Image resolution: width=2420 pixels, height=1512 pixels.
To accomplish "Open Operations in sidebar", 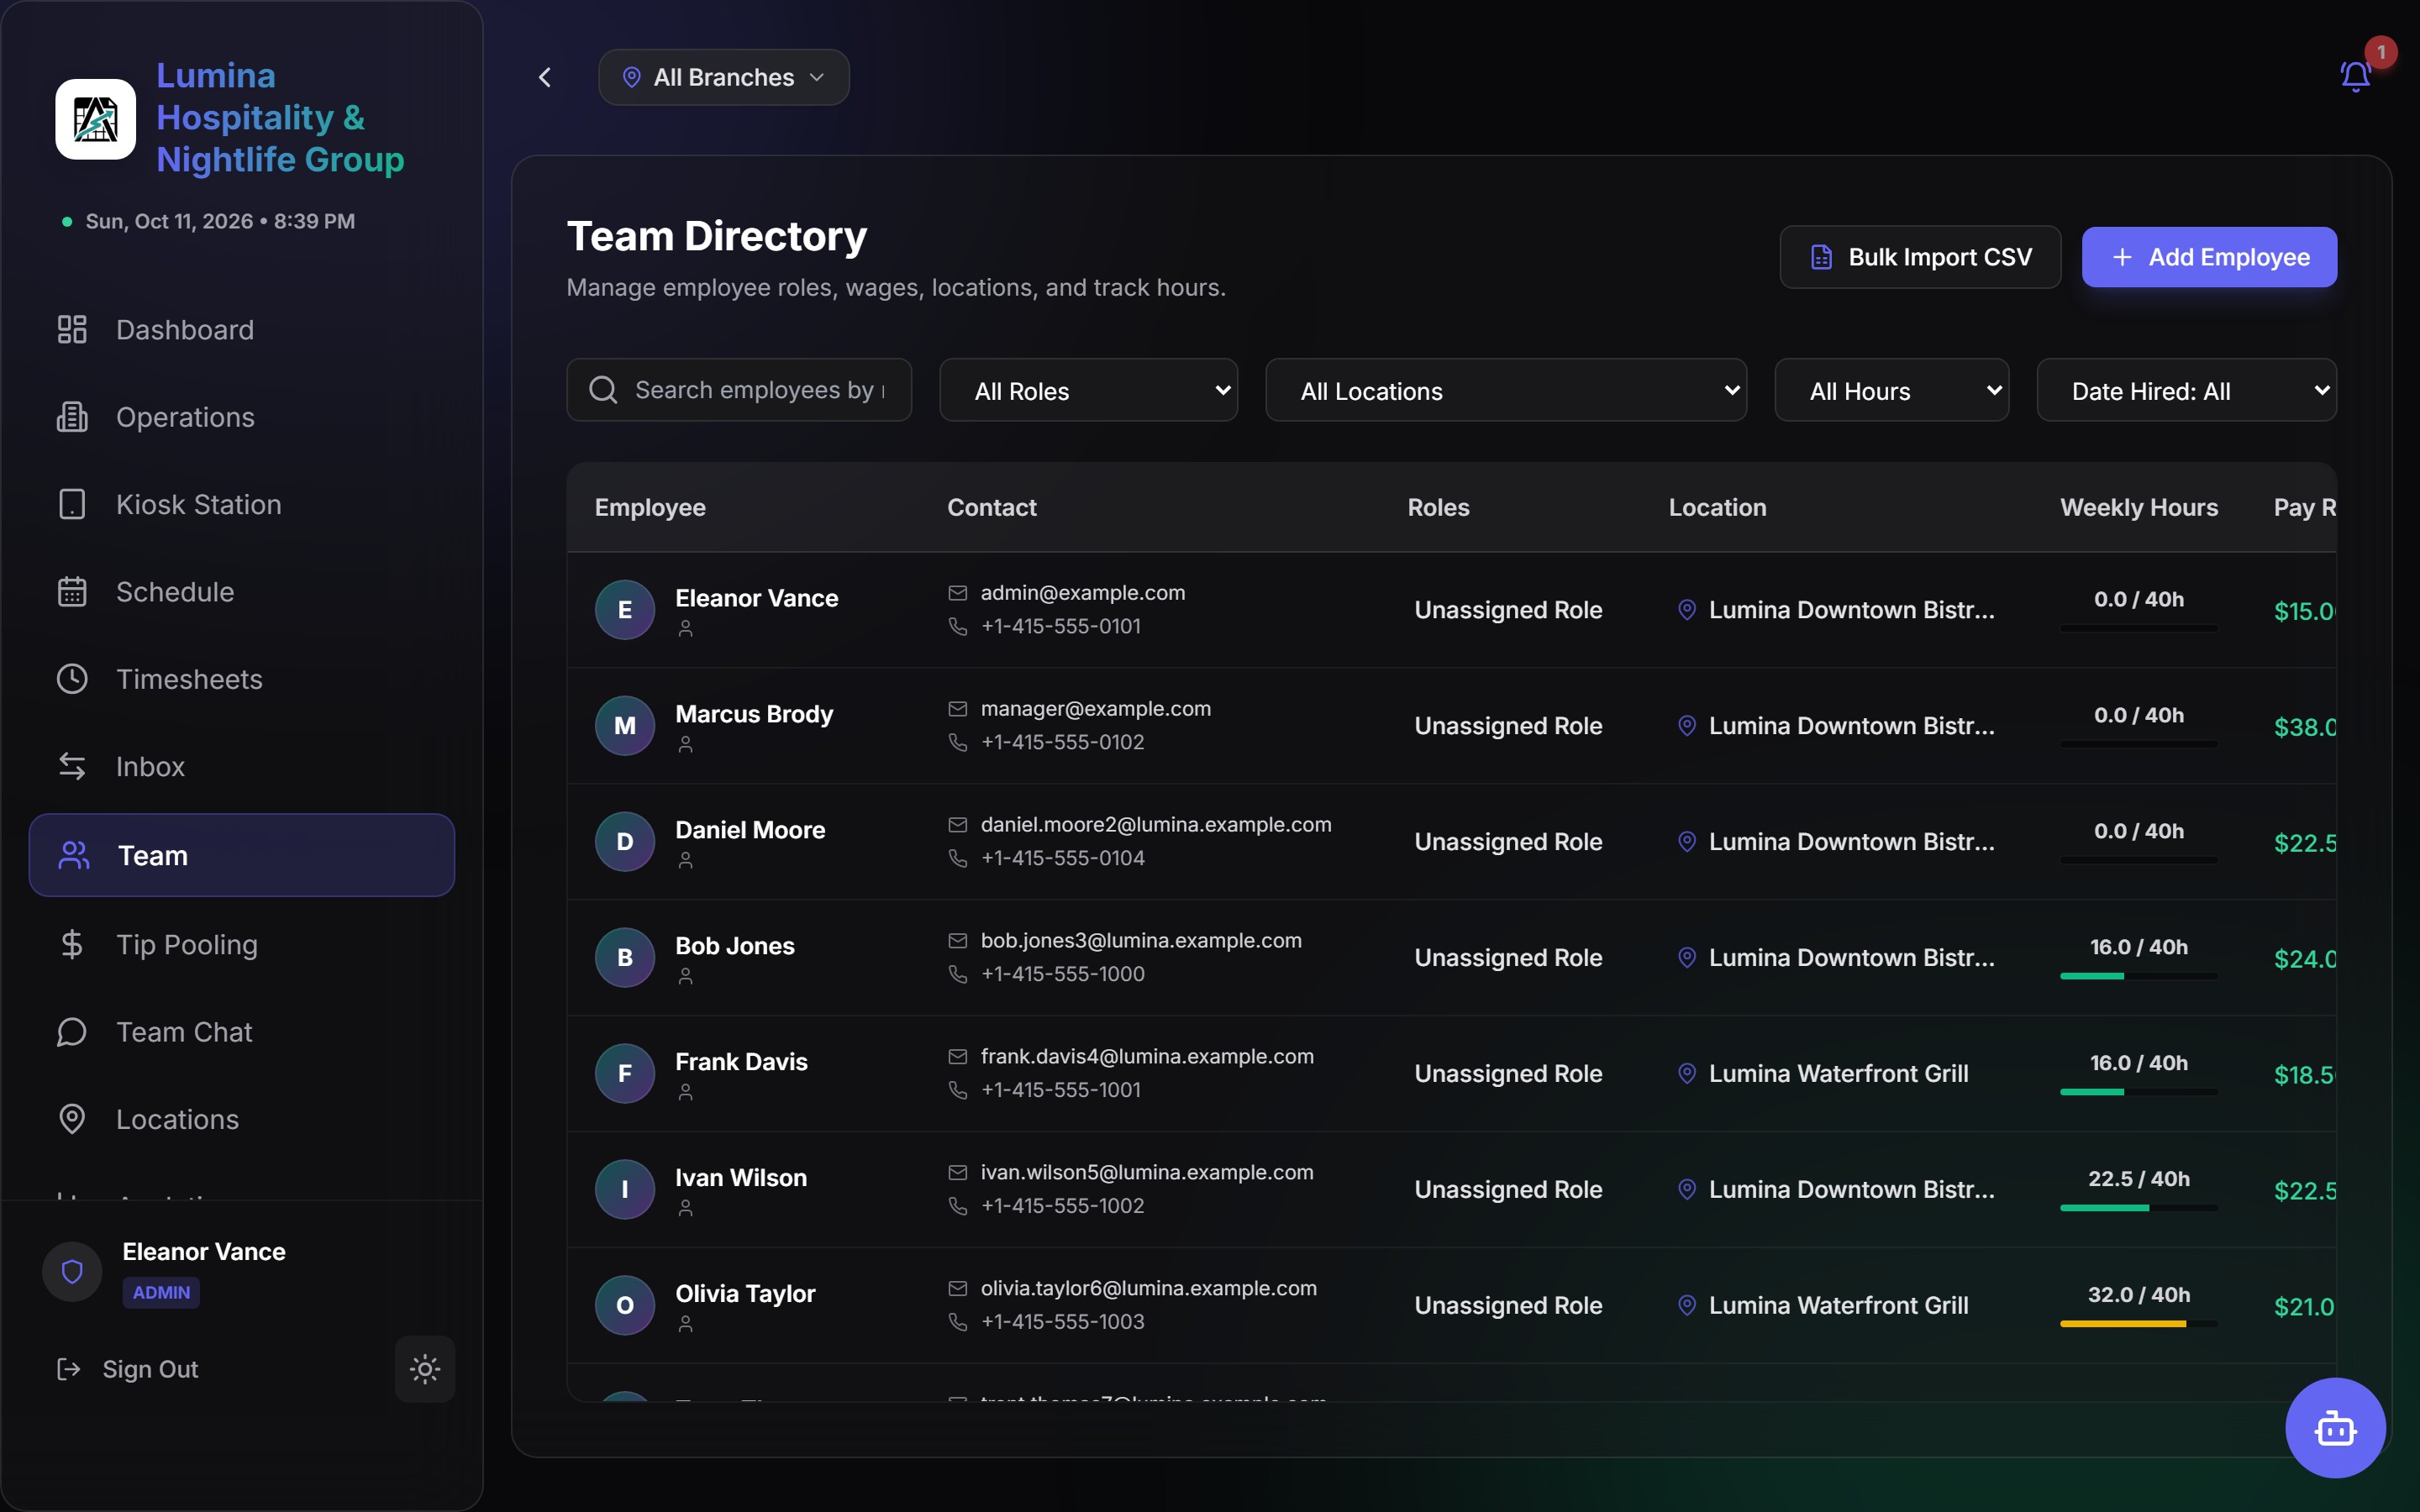I will [242, 417].
